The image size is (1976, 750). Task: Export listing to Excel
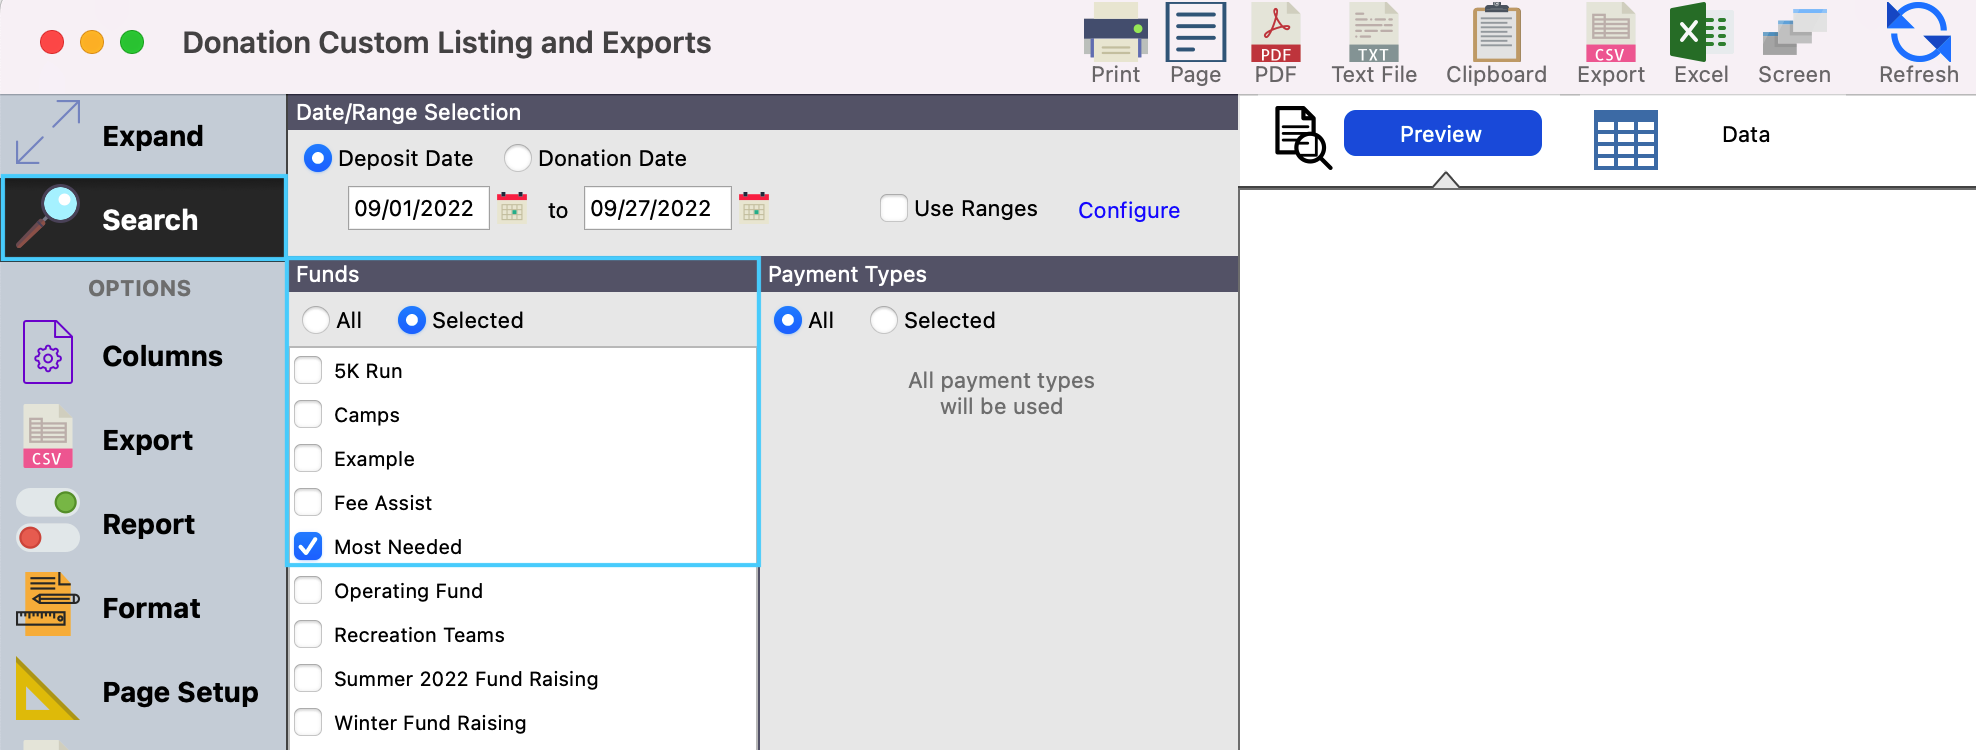(1700, 44)
